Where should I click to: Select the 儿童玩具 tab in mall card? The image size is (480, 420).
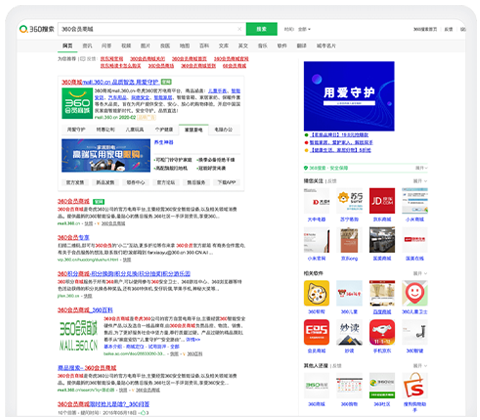pos(135,129)
